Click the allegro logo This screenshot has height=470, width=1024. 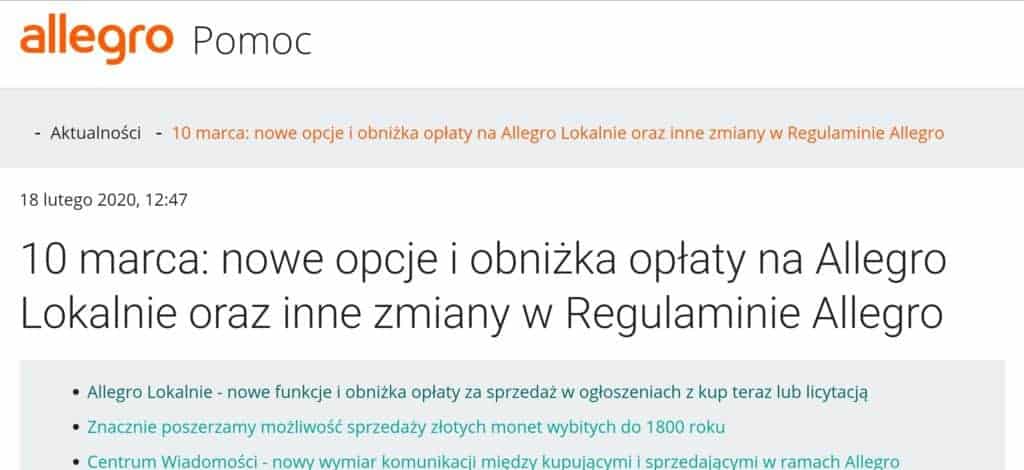coord(97,40)
